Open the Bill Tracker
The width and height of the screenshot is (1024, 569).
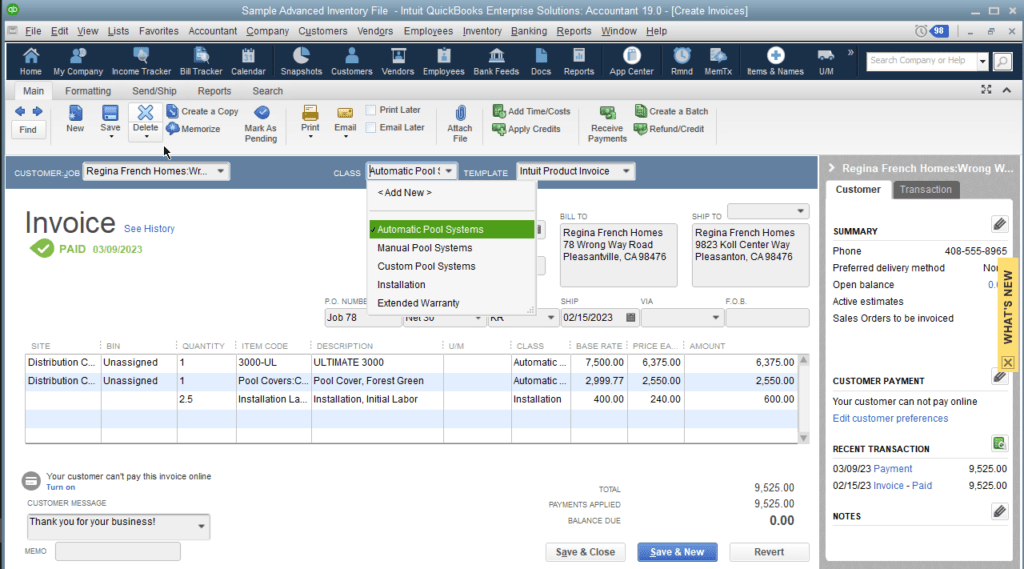tap(201, 61)
